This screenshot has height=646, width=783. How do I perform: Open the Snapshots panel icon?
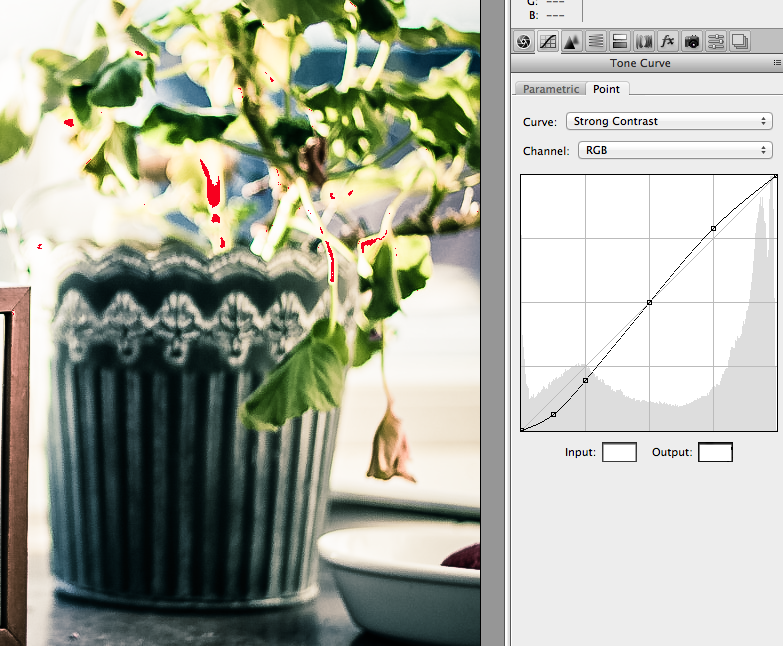pos(740,41)
